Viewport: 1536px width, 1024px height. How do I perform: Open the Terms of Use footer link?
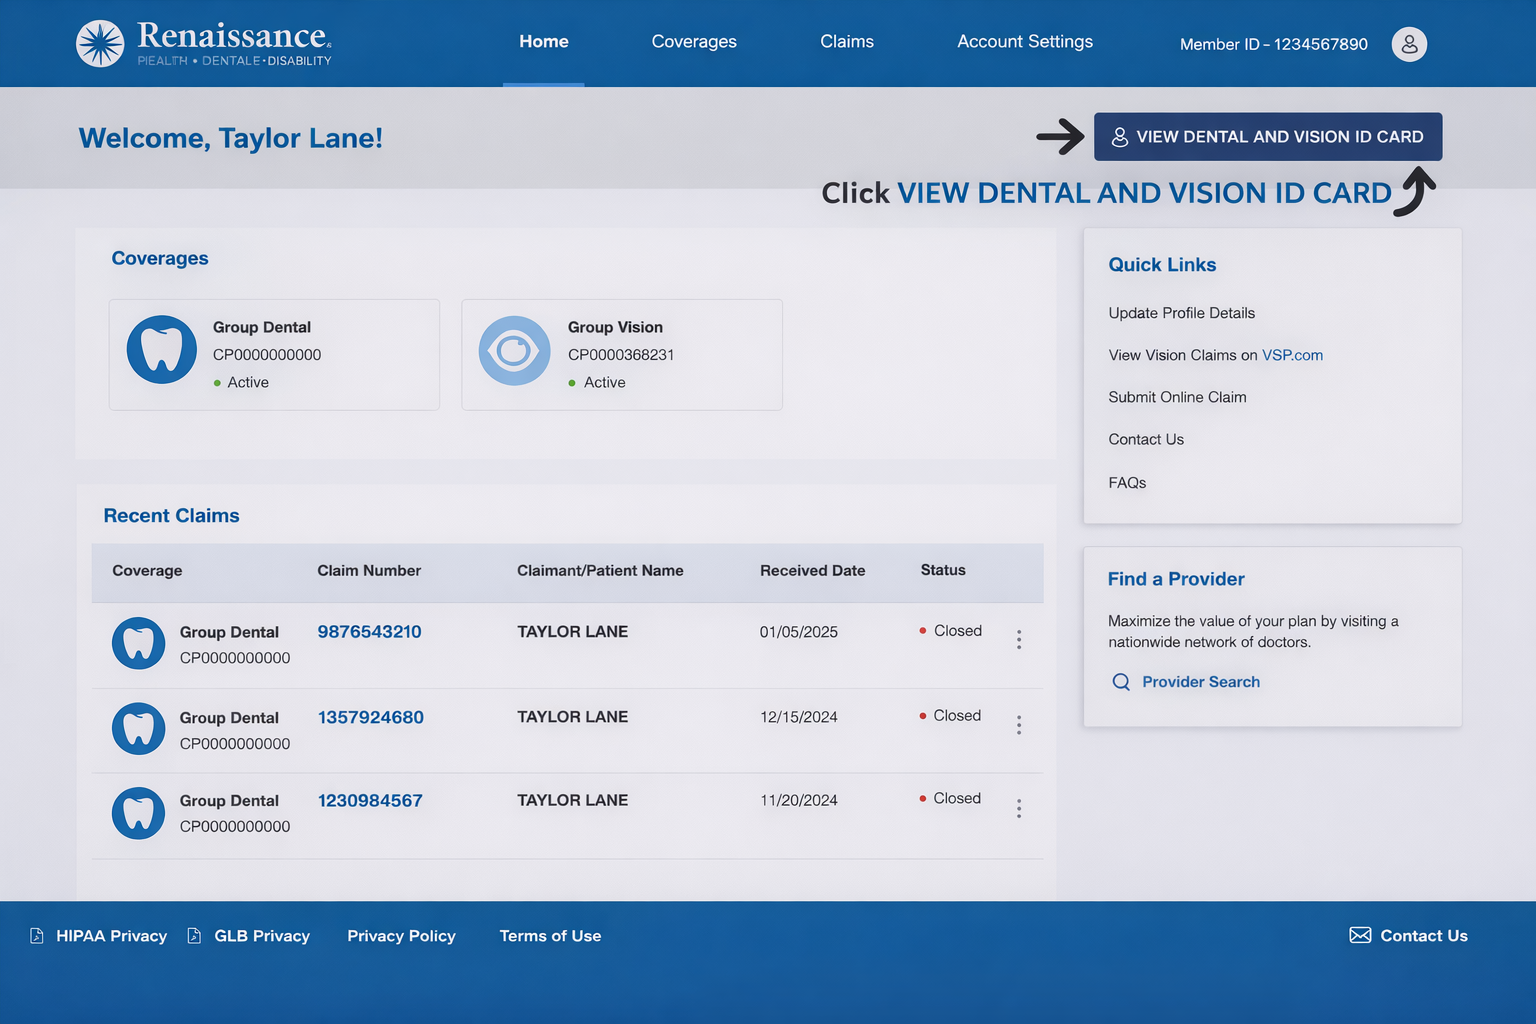click(x=550, y=936)
